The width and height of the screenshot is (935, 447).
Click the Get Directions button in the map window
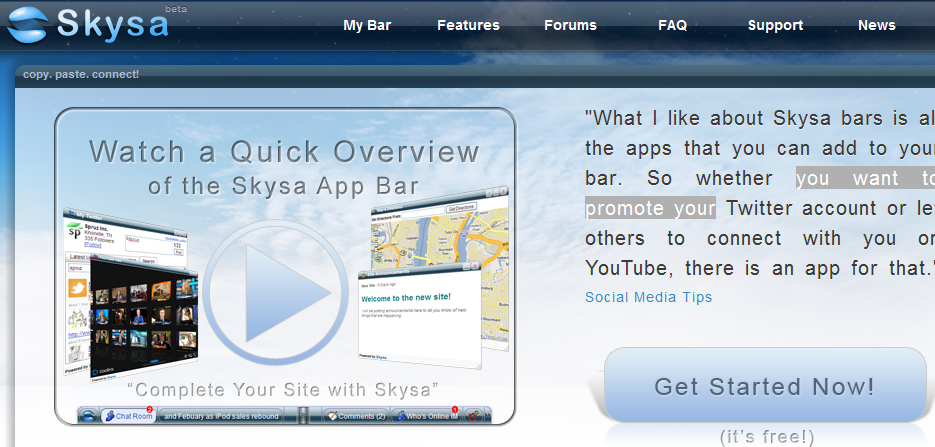click(462, 207)
